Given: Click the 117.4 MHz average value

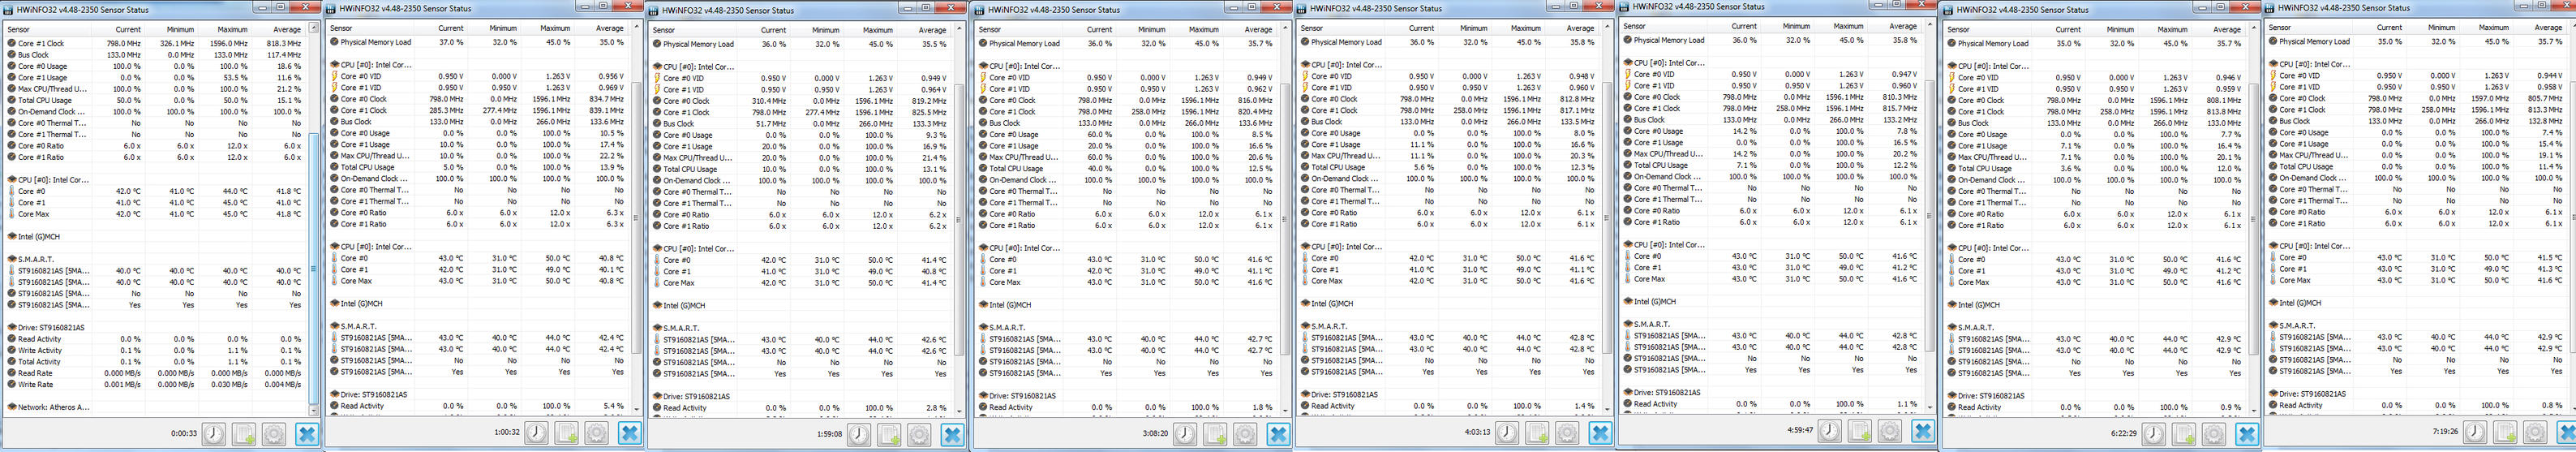Looking at the screenshot, I should [x=283, y=55].
